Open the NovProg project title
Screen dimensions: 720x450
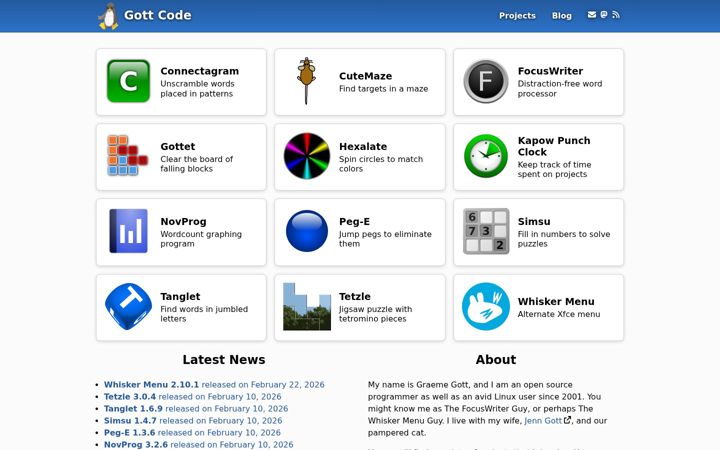coord(183,222)
